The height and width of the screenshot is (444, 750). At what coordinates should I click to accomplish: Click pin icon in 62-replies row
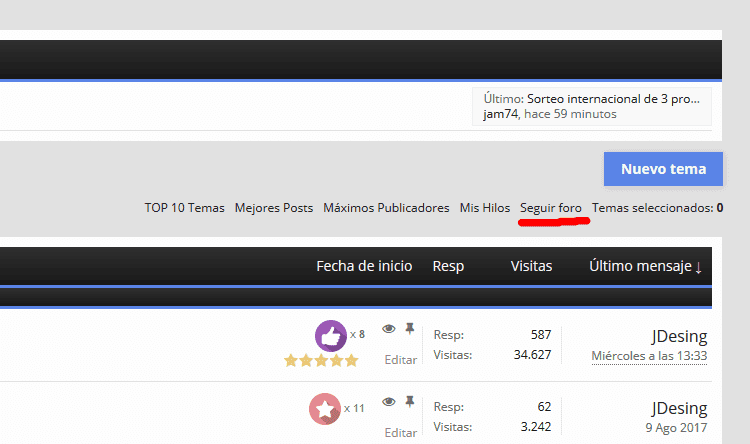[409, 401]
